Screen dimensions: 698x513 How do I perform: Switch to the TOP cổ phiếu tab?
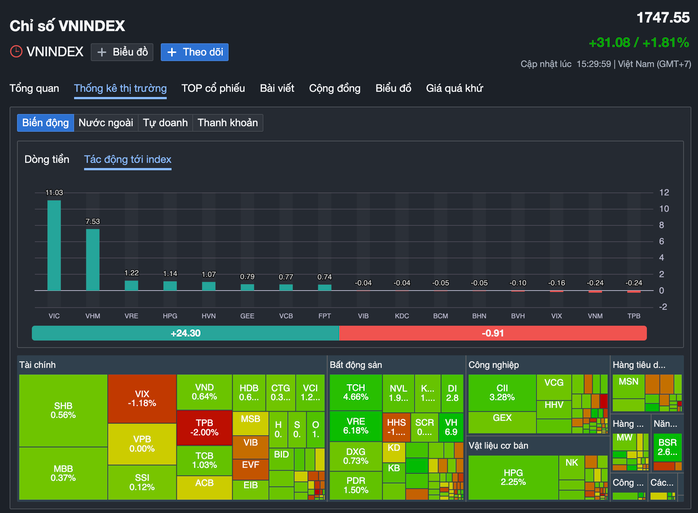[x=213, y=88]
